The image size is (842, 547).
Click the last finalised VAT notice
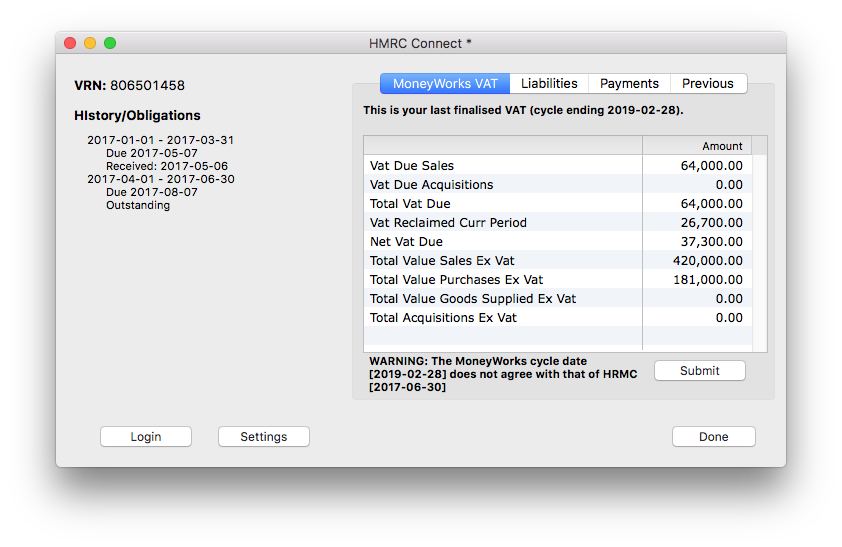click(x=523, y=110)
